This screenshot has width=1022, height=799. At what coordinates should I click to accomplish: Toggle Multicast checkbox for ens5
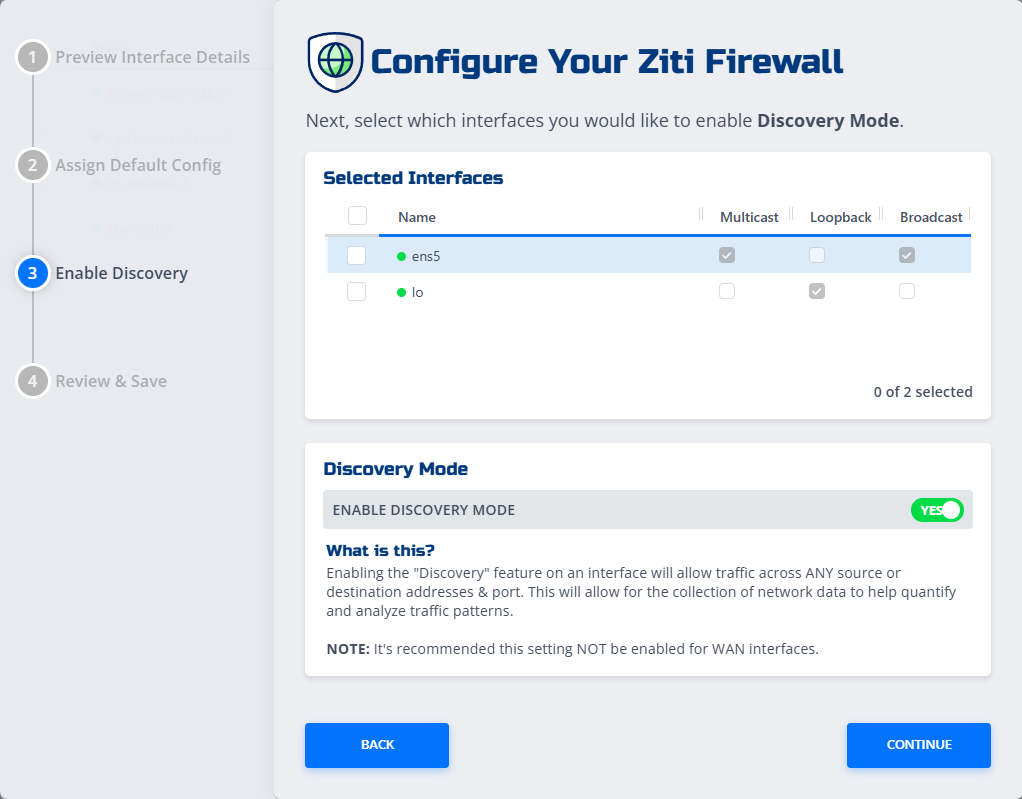pyautogui.click(x=727, y=256)
